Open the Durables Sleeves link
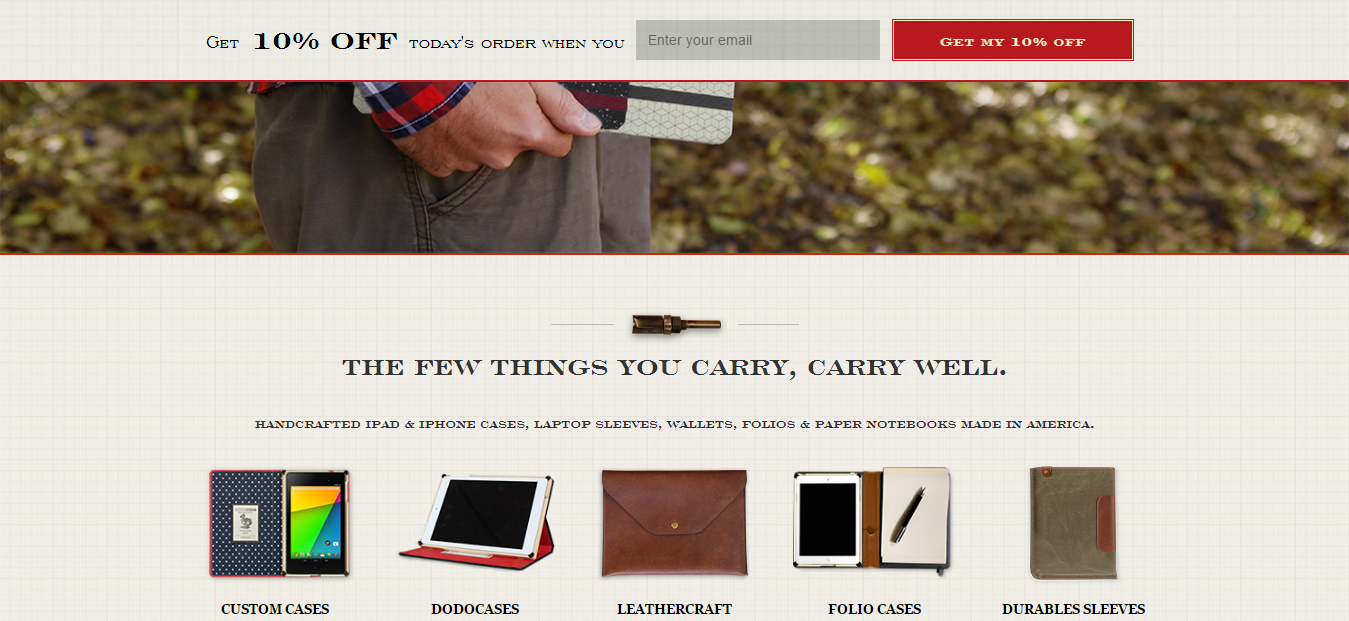This screenshot has width=1349, height=621. (x=1073, y=609)
